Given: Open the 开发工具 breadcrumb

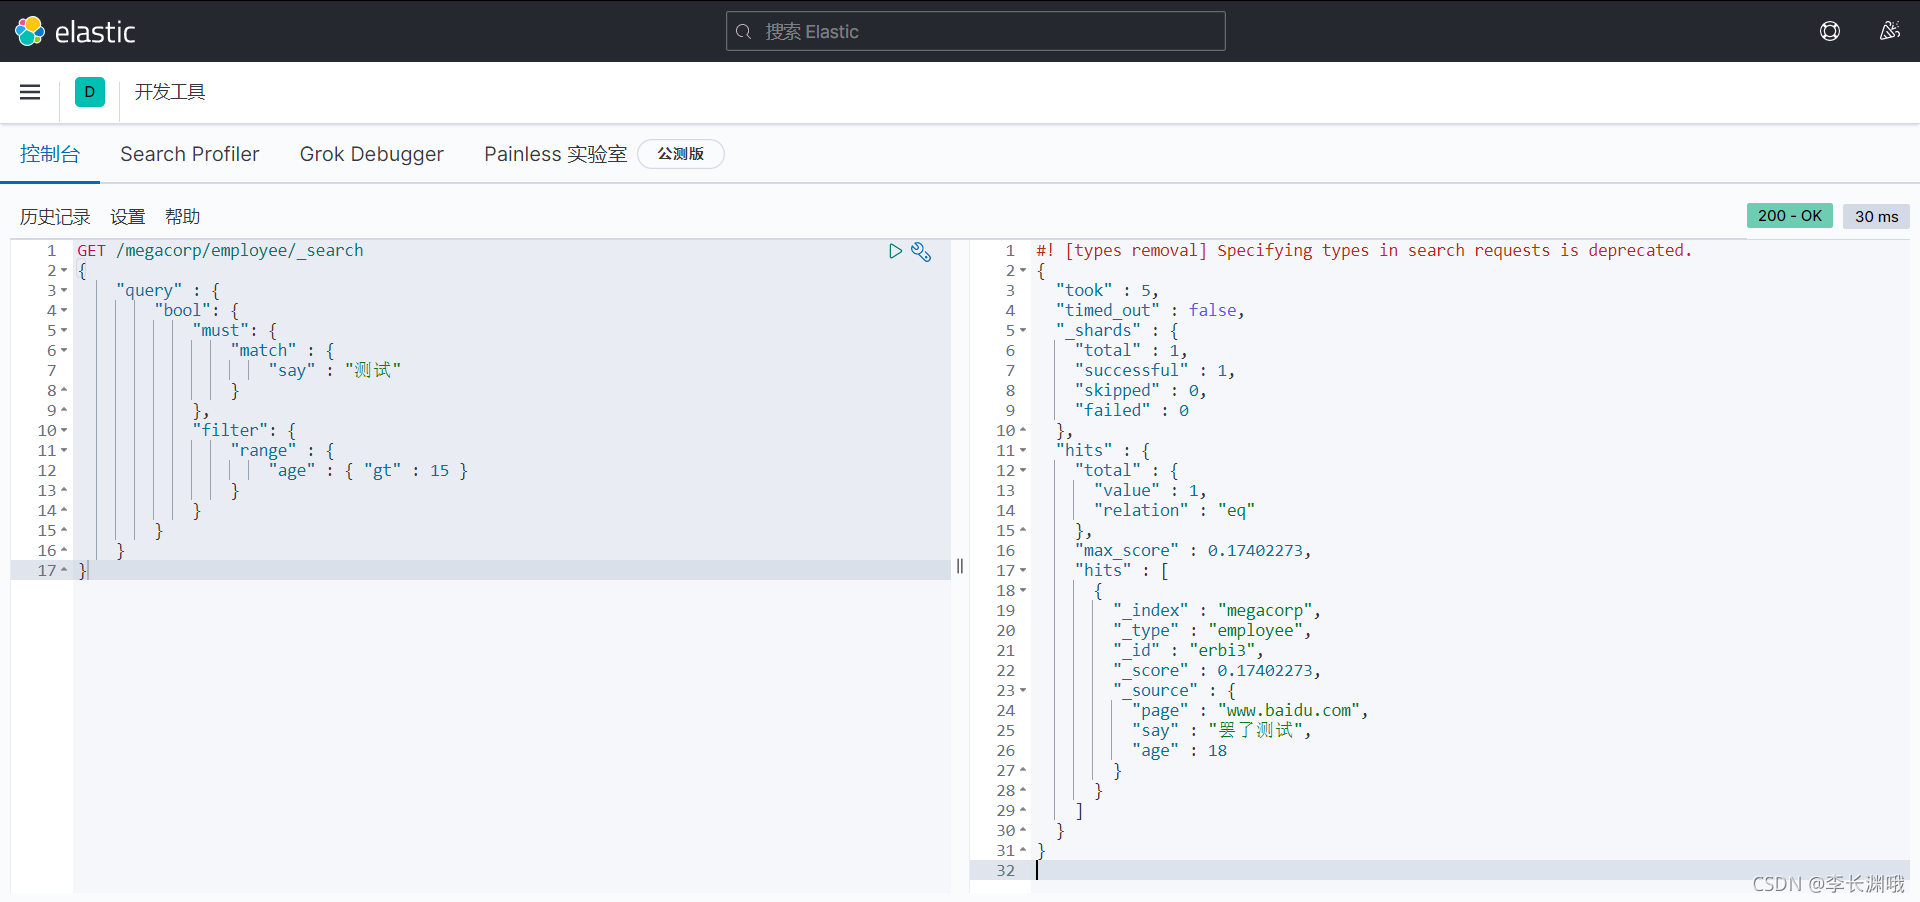Looking at the screenshot, I should pos(170,92).
